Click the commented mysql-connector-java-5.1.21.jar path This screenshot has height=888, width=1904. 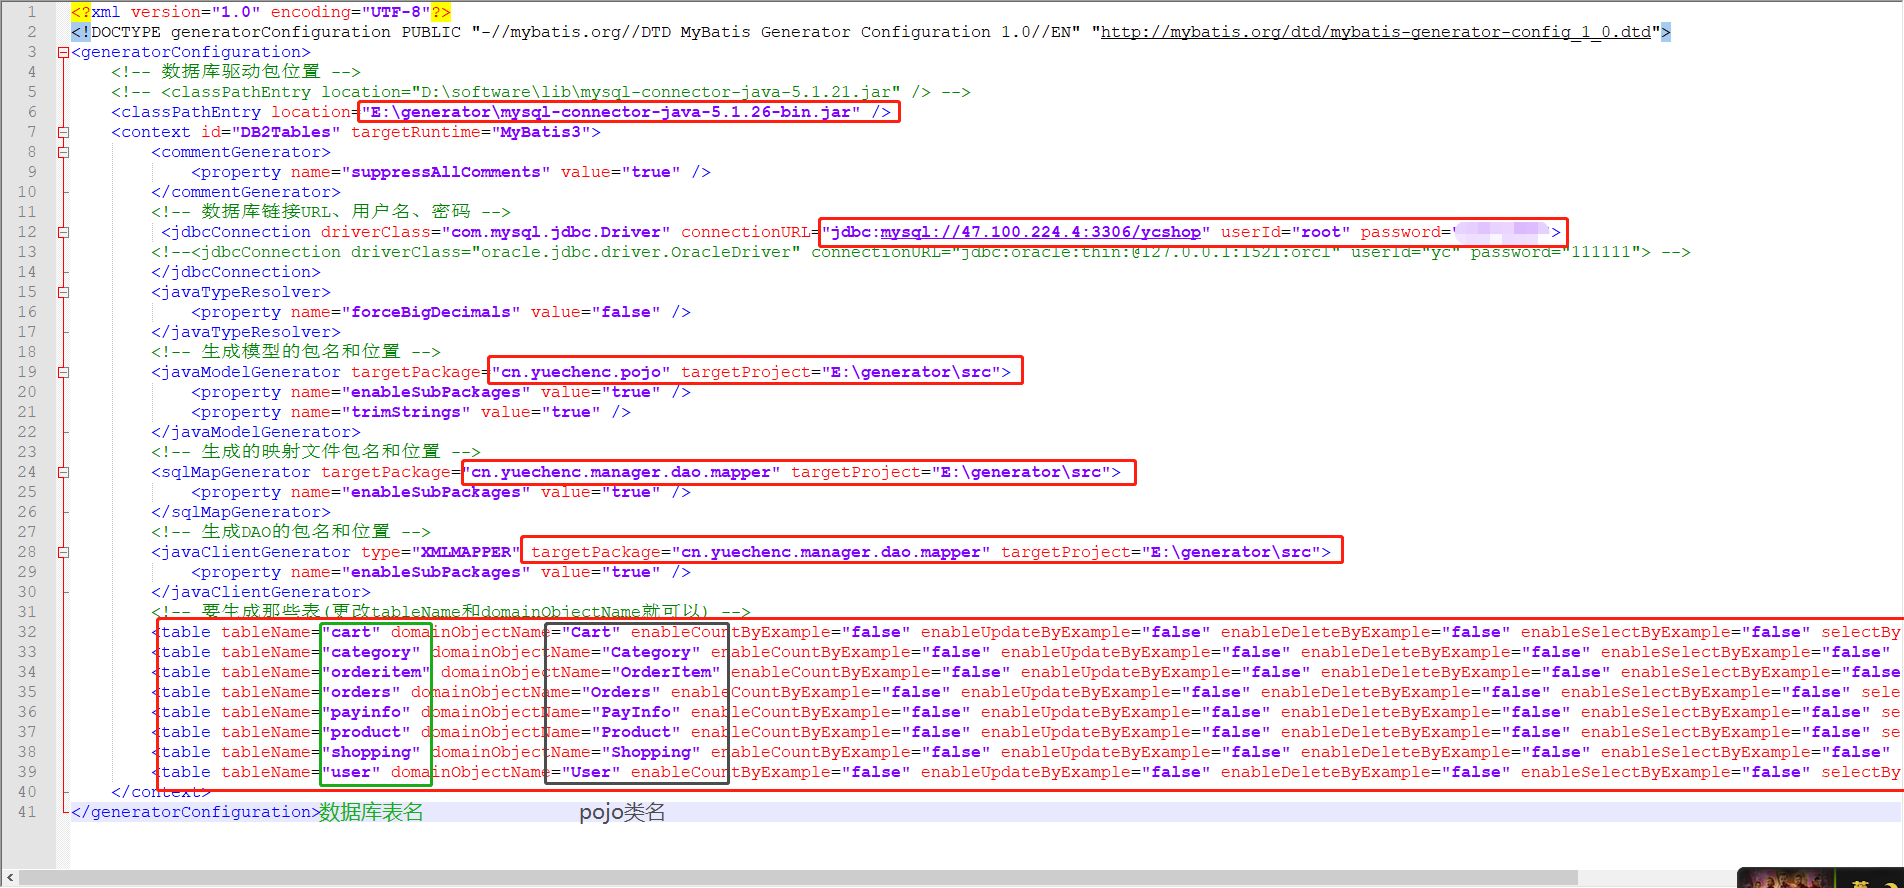tap(656, 92)
